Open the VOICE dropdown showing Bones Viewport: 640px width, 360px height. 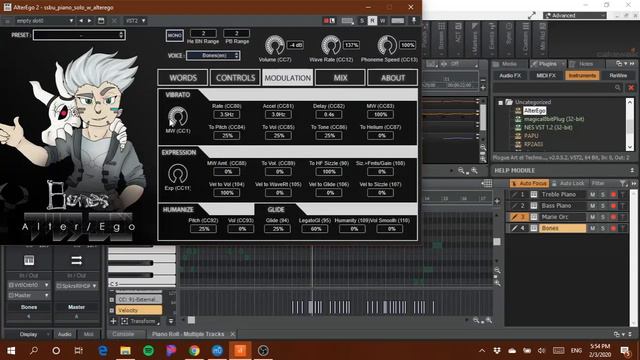213,55
